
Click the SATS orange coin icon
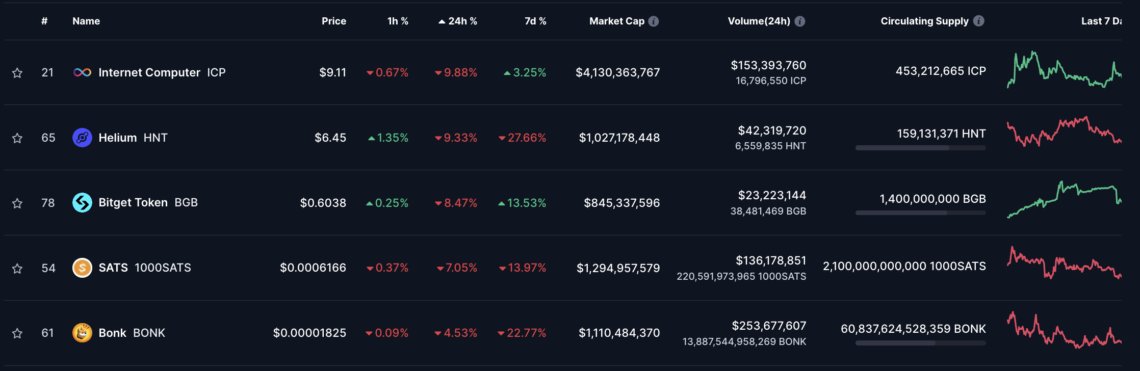click(82, 268)
